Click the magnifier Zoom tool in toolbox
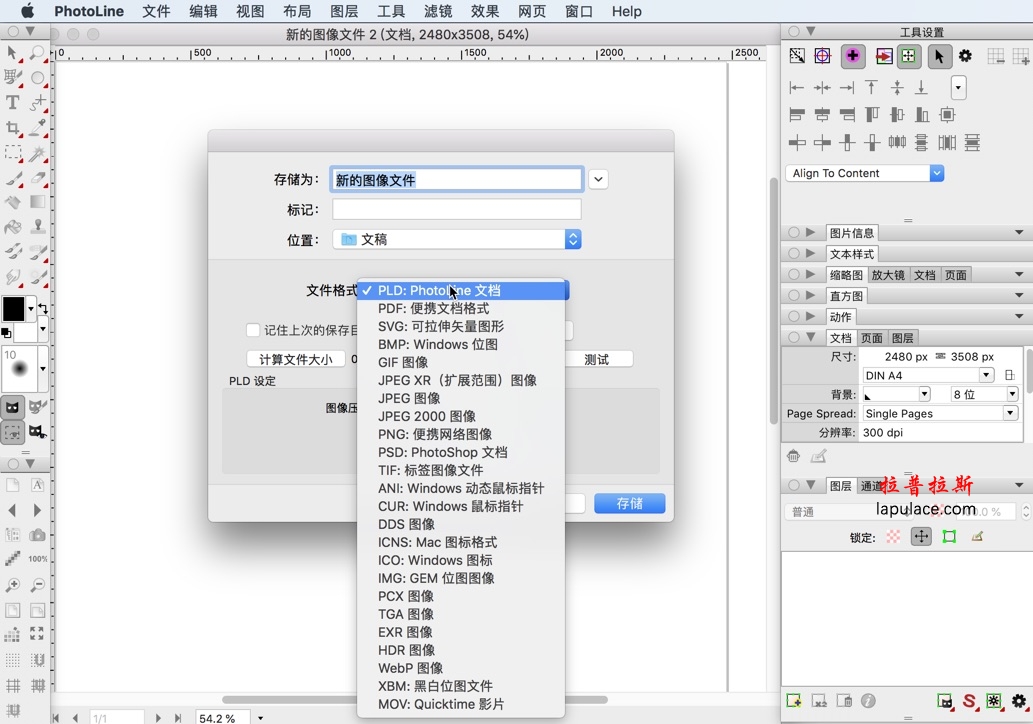This screenshot has height=724, width=1033. [x=38, y=53]
